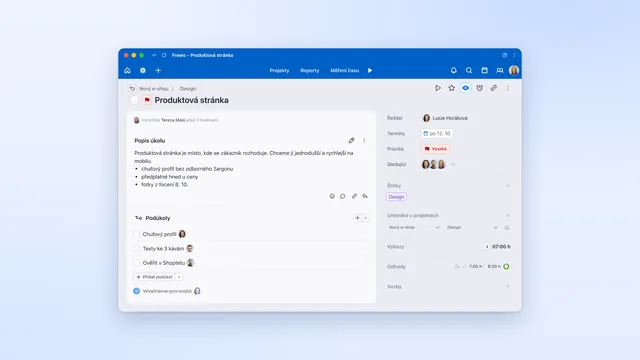Click the Přidat podúkol button
The image size is (640, 360).
[x=154, y=277]
